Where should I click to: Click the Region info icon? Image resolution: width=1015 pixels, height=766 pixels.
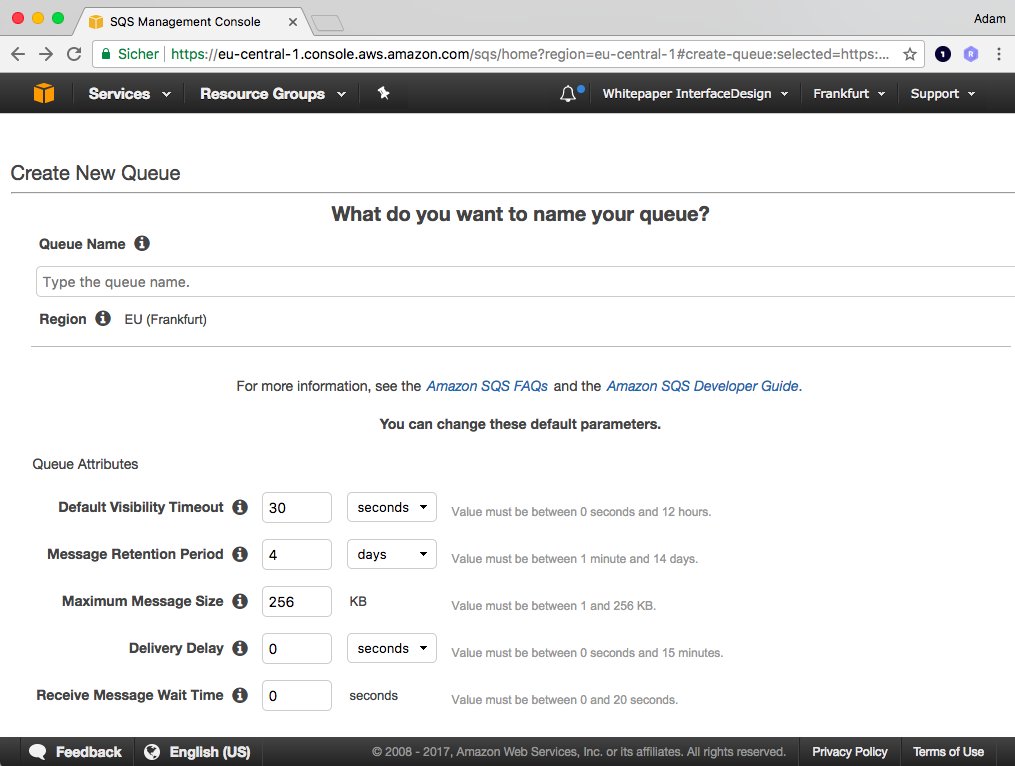[x=103, y=319]
